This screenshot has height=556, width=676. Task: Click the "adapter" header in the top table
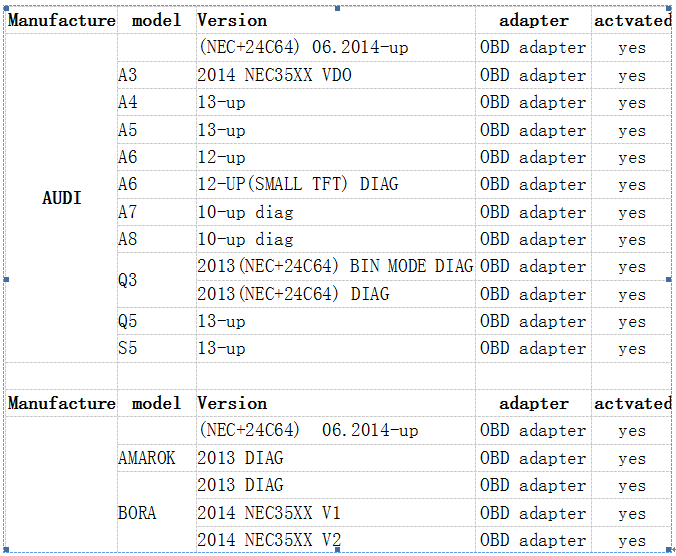click(x=534, y=20)
